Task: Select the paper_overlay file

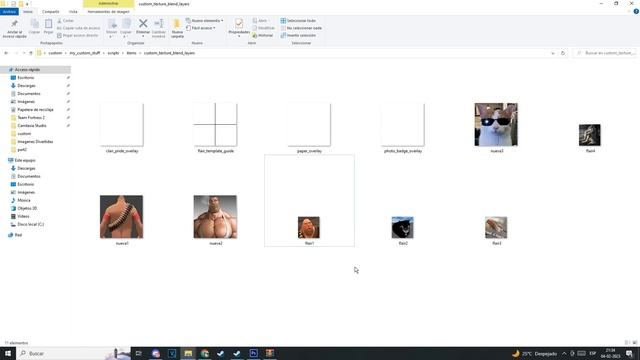Action: [x=309, y=128]
